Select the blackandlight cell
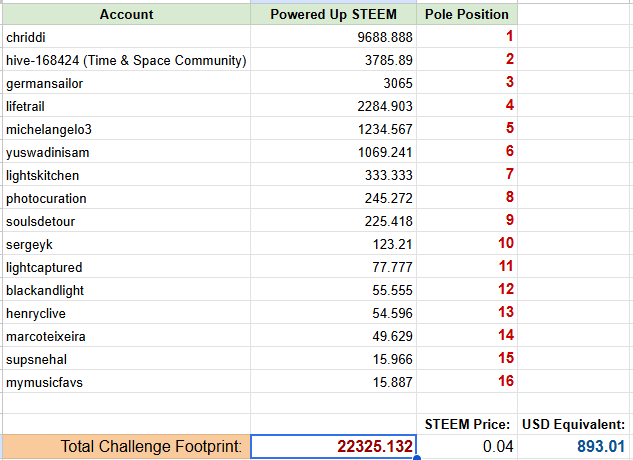Screen dimensions: 633x460 (126, 290)
